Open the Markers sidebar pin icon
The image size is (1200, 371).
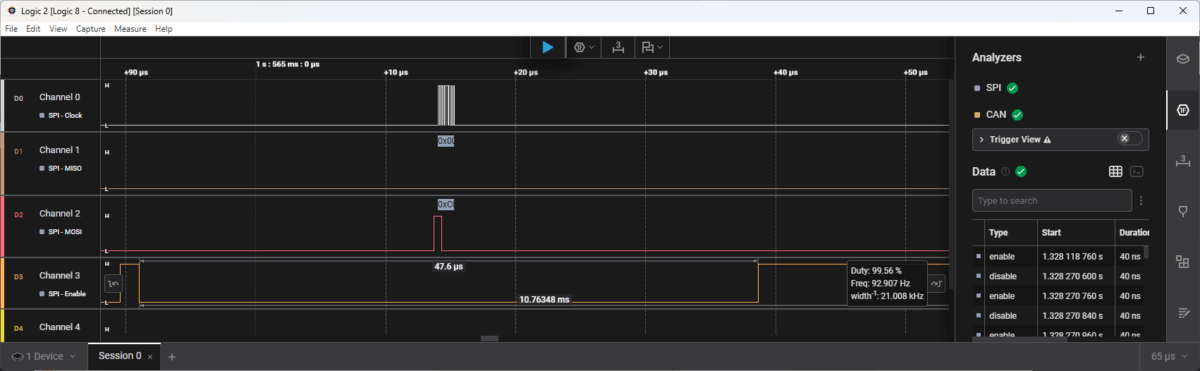click(x=1182, y=211)
